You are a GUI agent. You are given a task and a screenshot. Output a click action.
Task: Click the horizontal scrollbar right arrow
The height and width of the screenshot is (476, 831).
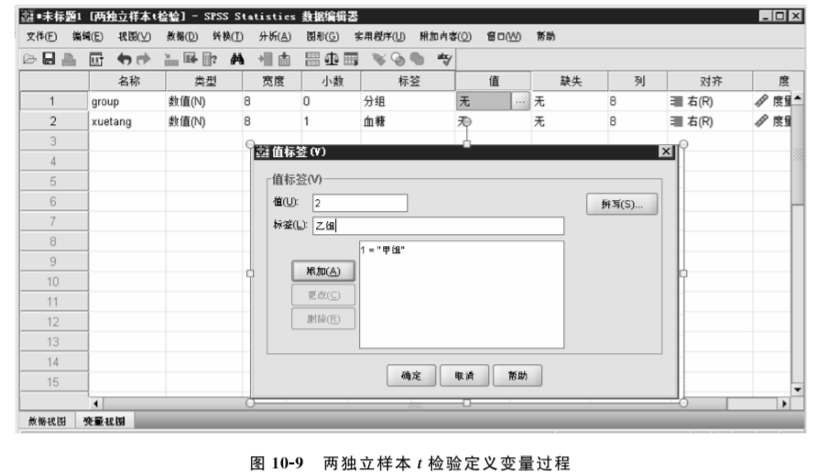coord(785,404)
